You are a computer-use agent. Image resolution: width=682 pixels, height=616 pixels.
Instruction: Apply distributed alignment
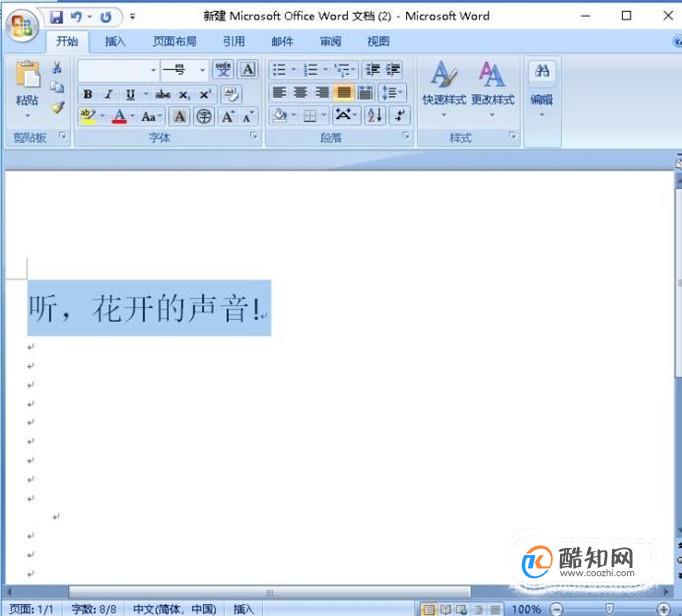[x=365, y=92]
